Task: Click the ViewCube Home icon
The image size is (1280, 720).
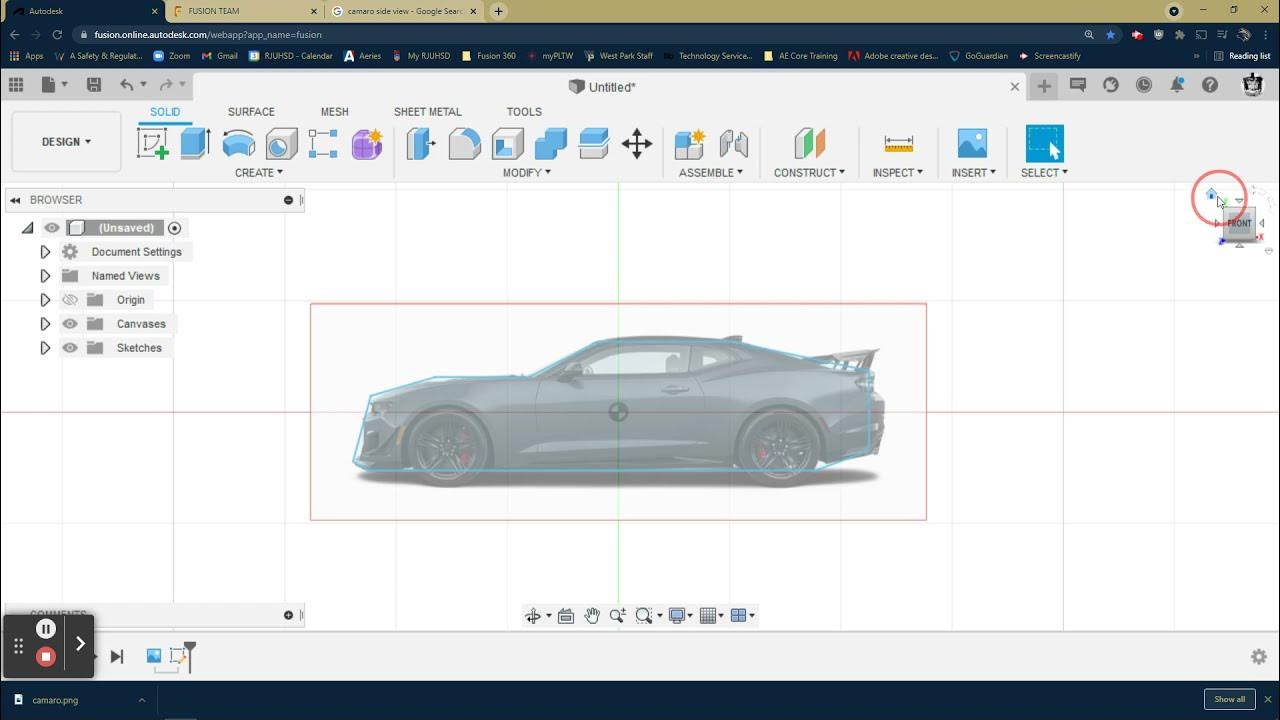Action: [1212, 194]
